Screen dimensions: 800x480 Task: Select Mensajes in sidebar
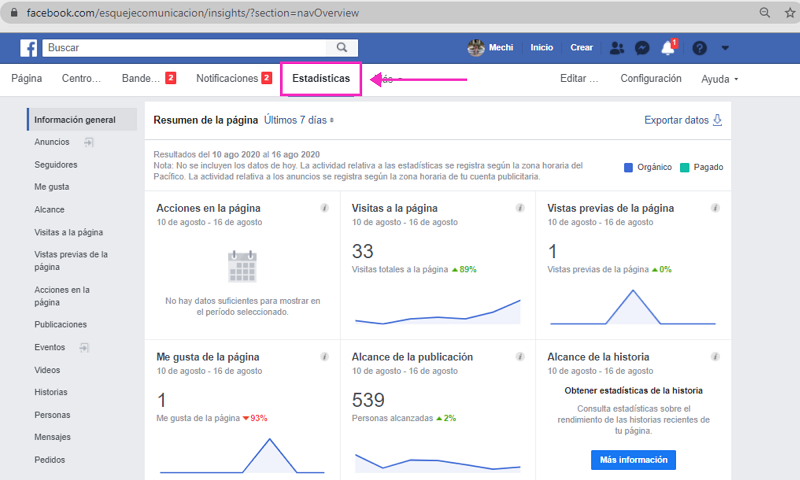(52, 437)
